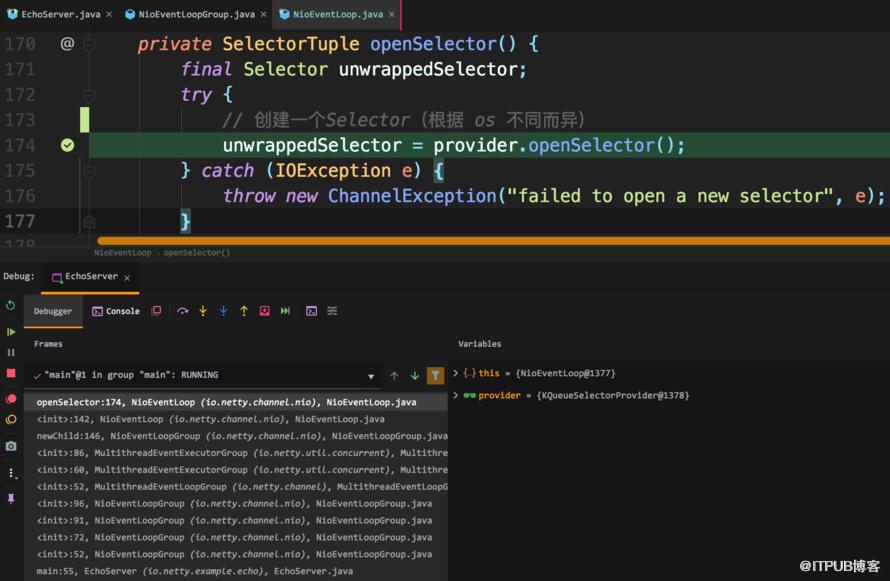The height and width of the screenshot is (581, 890).
Task: Collapse the try block fold at line 172
Action: coord(89,94)
